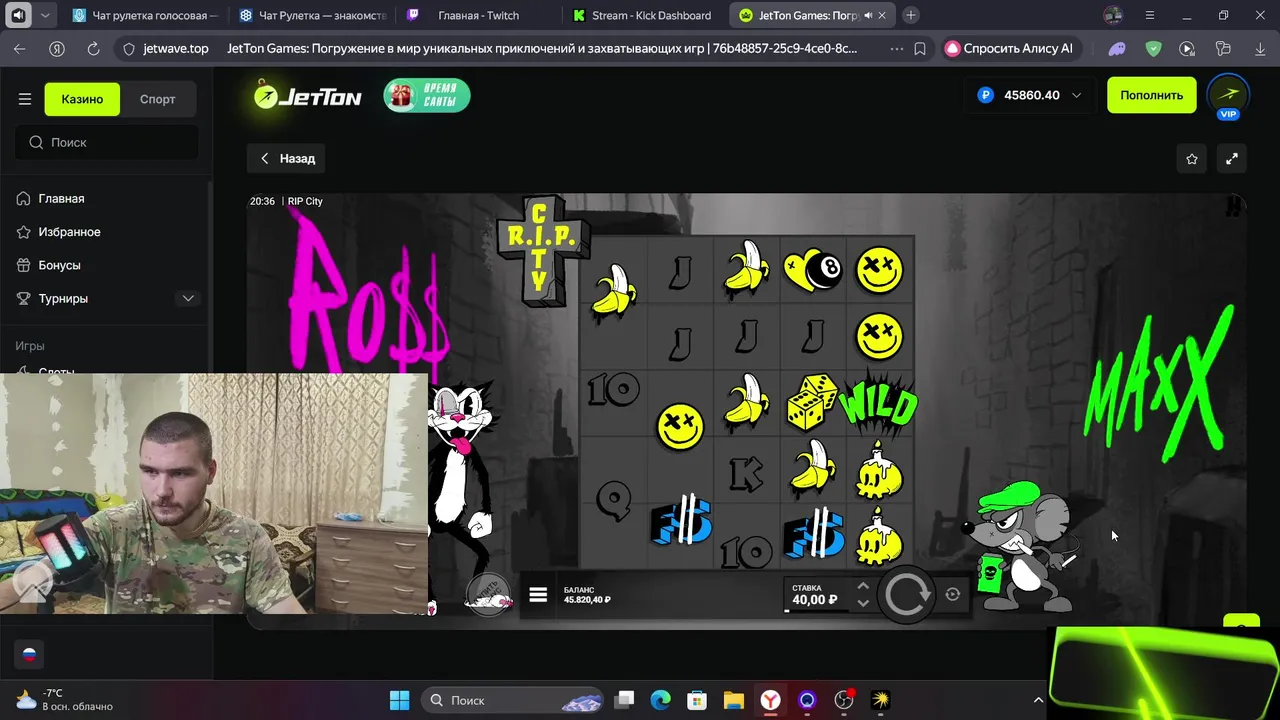
Task: Click the WILD symbol on reels
Action: [878, 404]
